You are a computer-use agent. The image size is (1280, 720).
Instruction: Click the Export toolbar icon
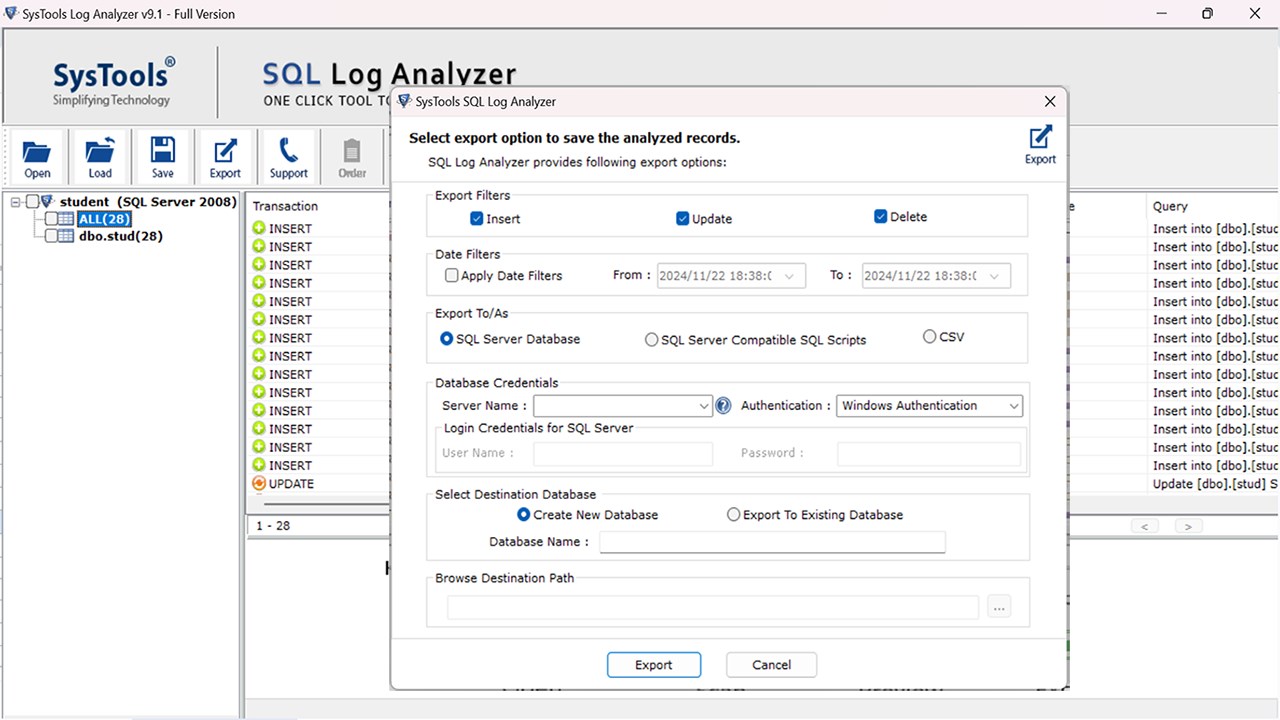tap(226, 158)
